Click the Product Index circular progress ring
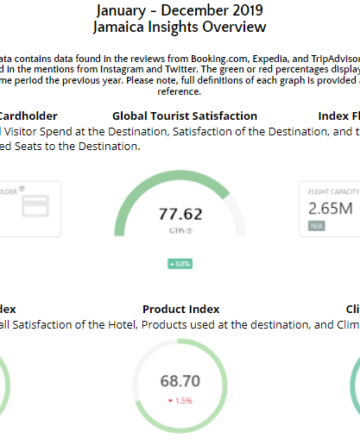 180,386
